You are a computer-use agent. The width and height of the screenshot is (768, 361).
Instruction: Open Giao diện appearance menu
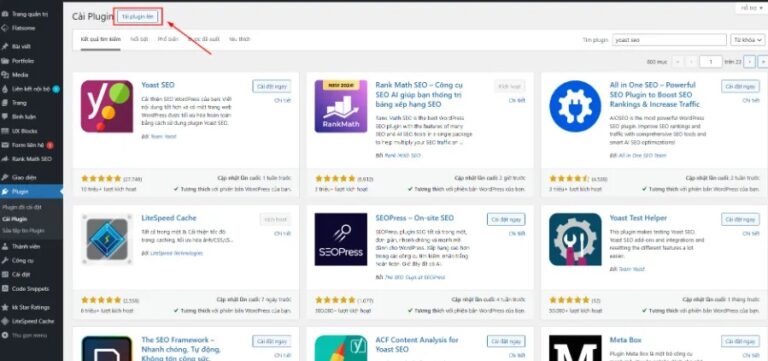tap(24, 177)
